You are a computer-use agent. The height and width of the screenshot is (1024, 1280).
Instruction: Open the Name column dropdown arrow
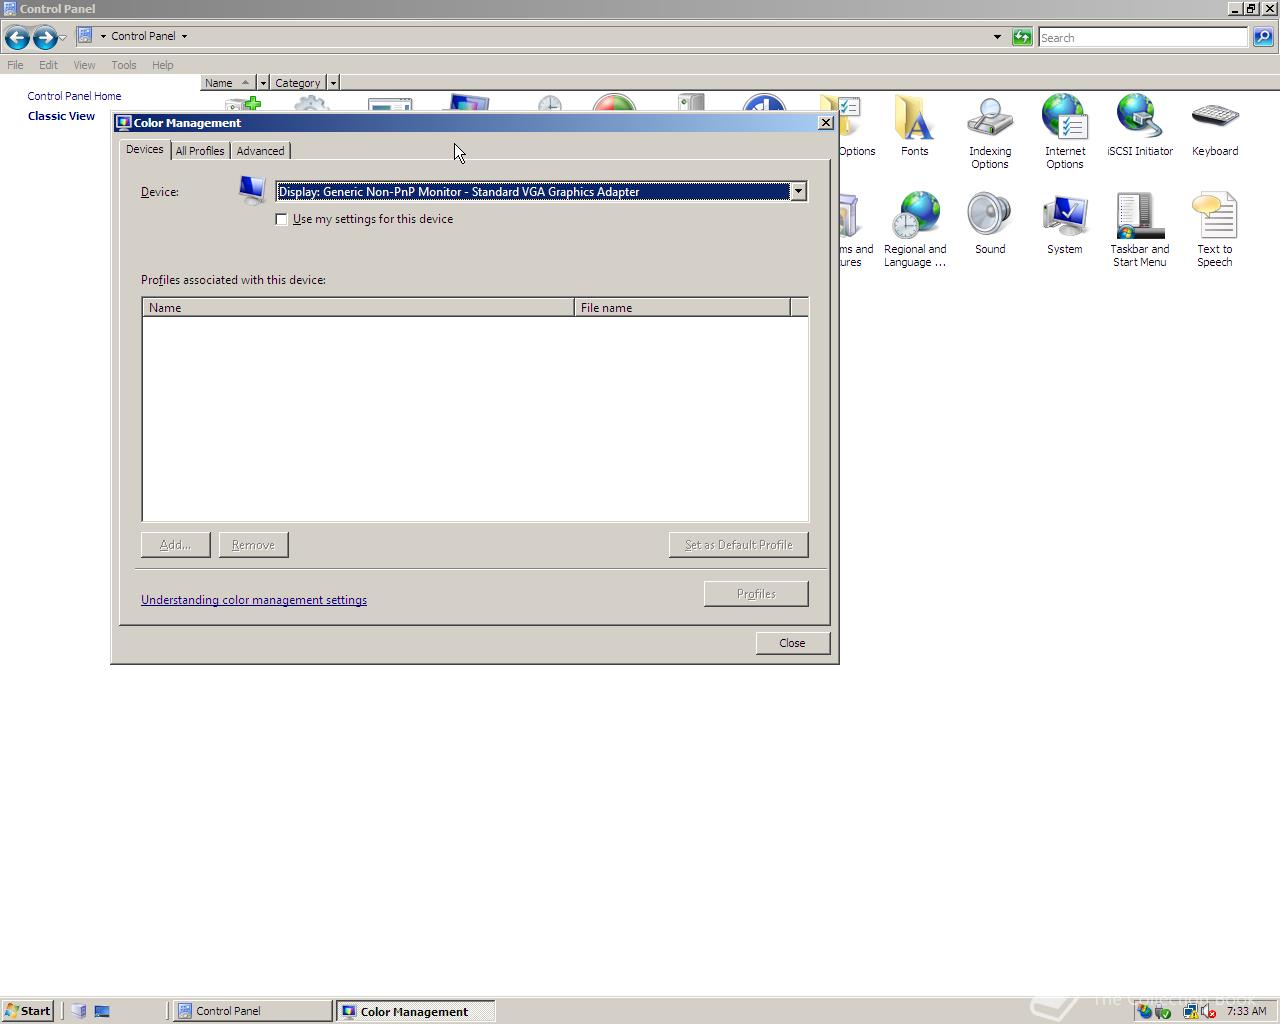tap(263, 83)
